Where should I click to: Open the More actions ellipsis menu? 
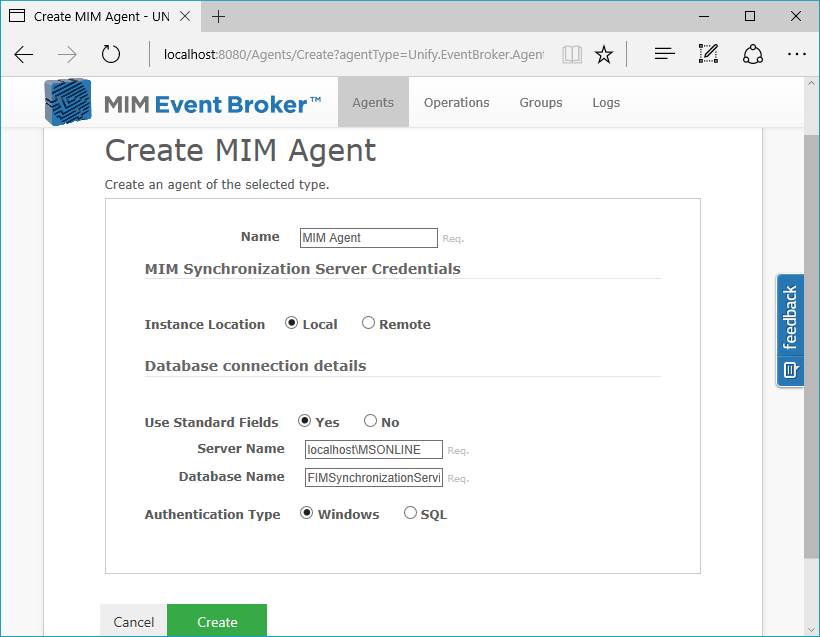click(x=796, y=54)
